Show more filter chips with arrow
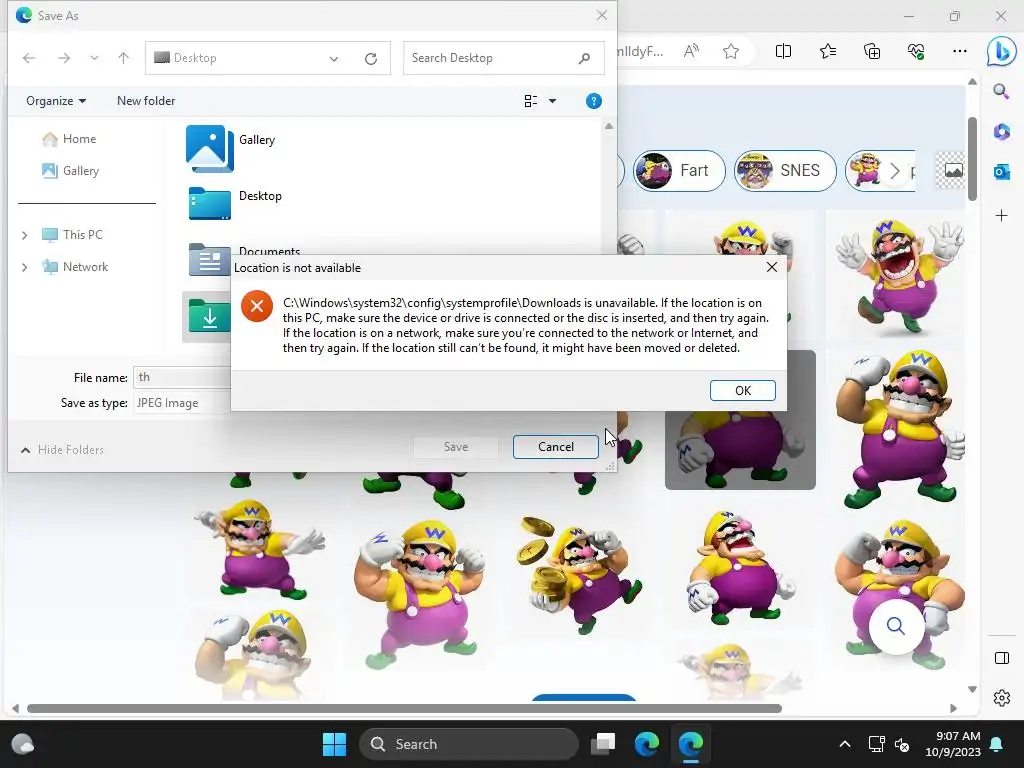 895,172
